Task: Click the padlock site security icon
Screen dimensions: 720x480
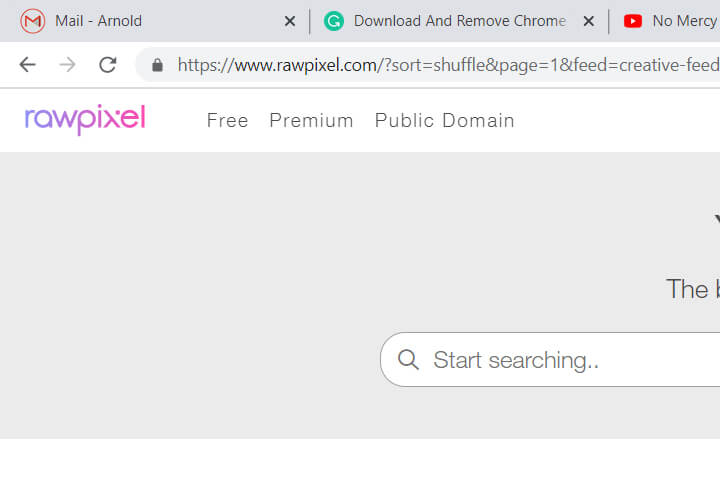Action: 158,65
